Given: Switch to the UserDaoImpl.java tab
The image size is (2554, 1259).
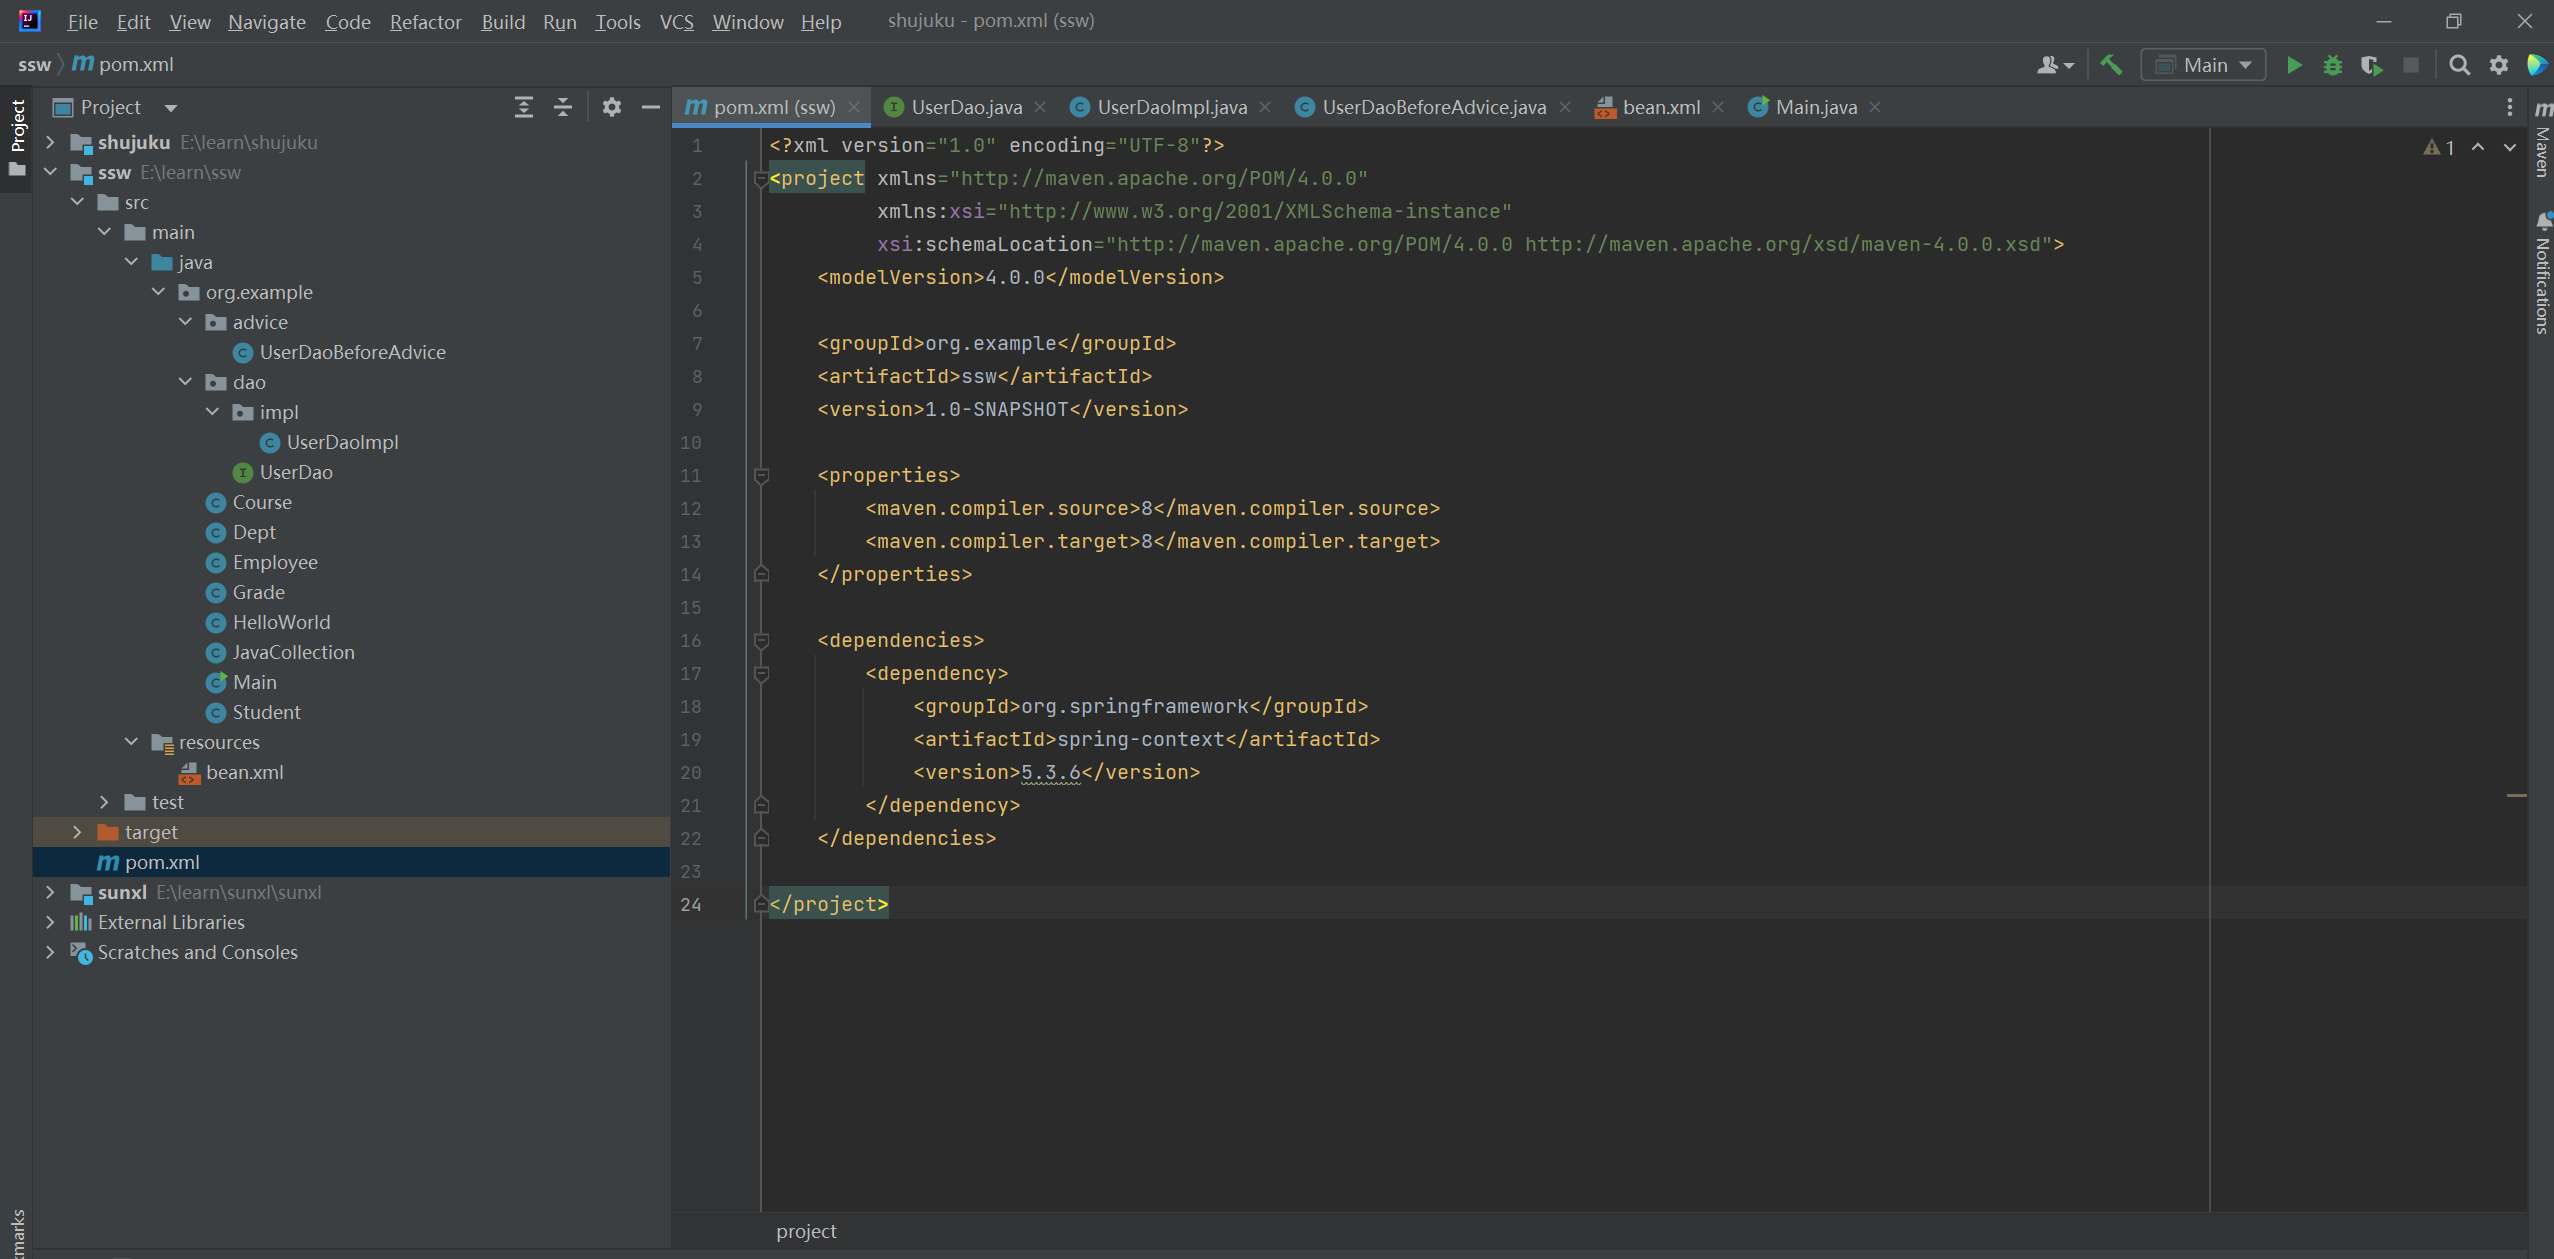Looking at the screenshot, I should (1171, 107).
